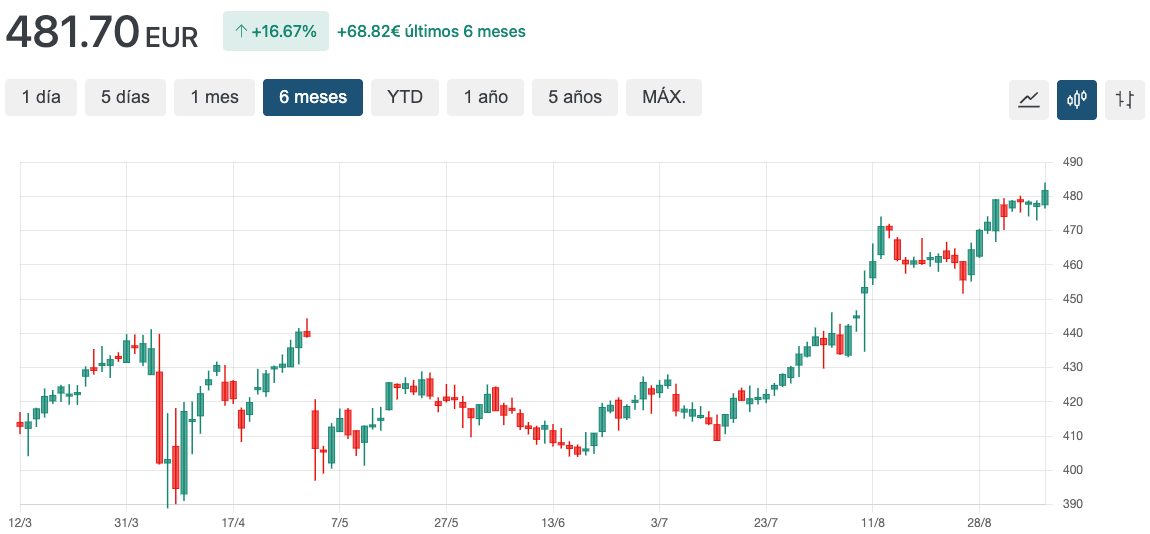This screenshot has height=534, width=1150.
Task: Click the 12/3 date axis label
Action: point(20,522)
